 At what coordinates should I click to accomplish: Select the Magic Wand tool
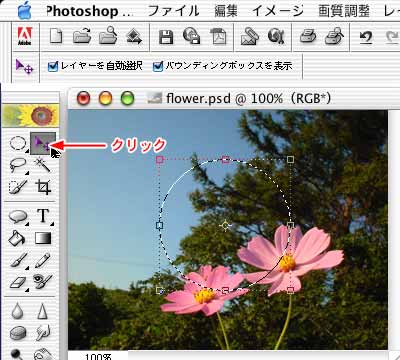click(42, 165)
